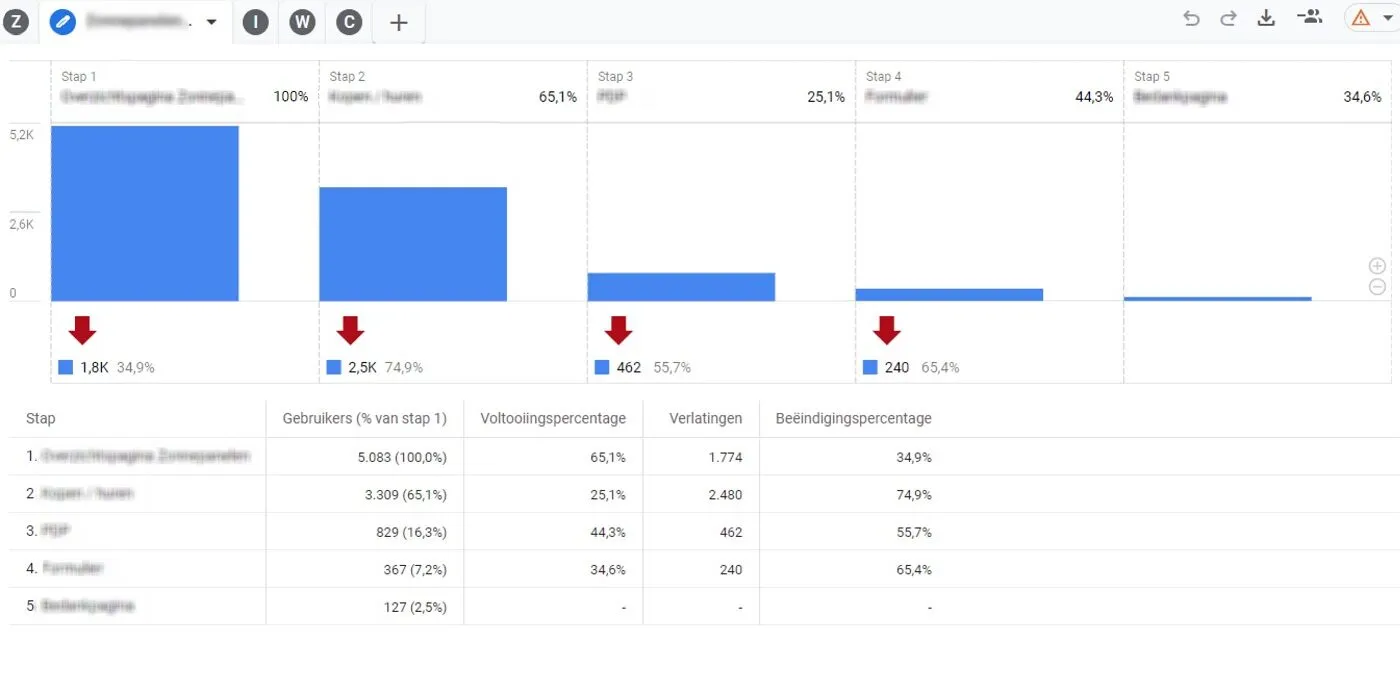The height and width of the screenshot is (684, 1400).
Task: Open the Z account avatar icon
Action: [16, 21]
